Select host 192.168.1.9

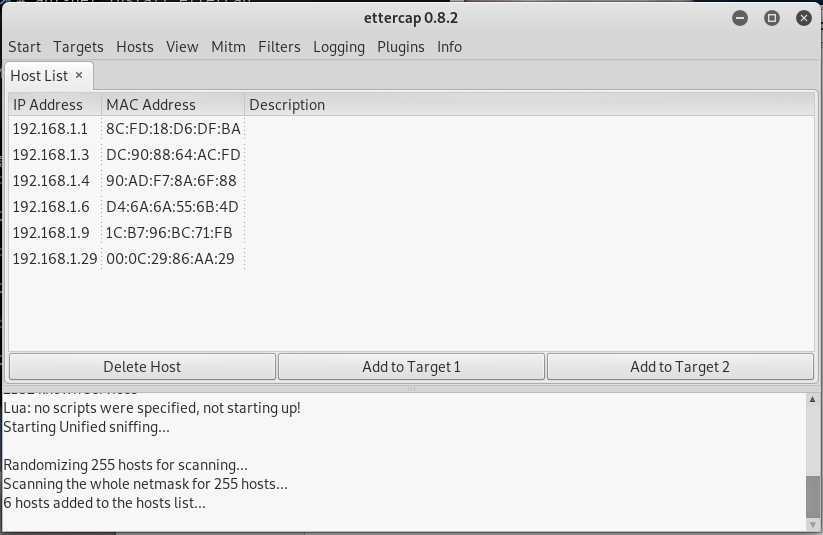click(51, 233)
